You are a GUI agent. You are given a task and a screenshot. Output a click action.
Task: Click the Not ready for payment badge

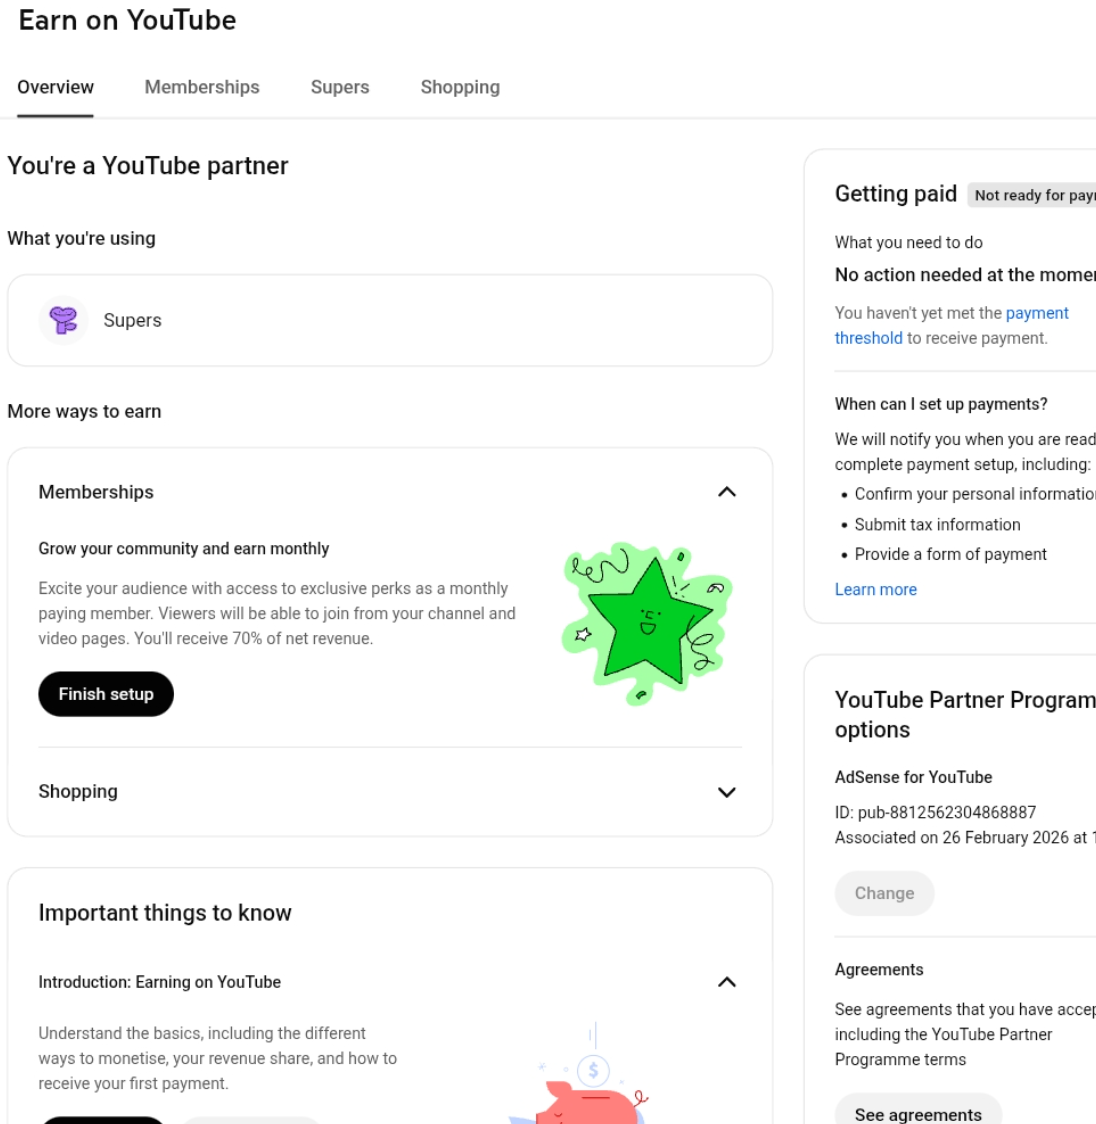tap(1034, 195)
